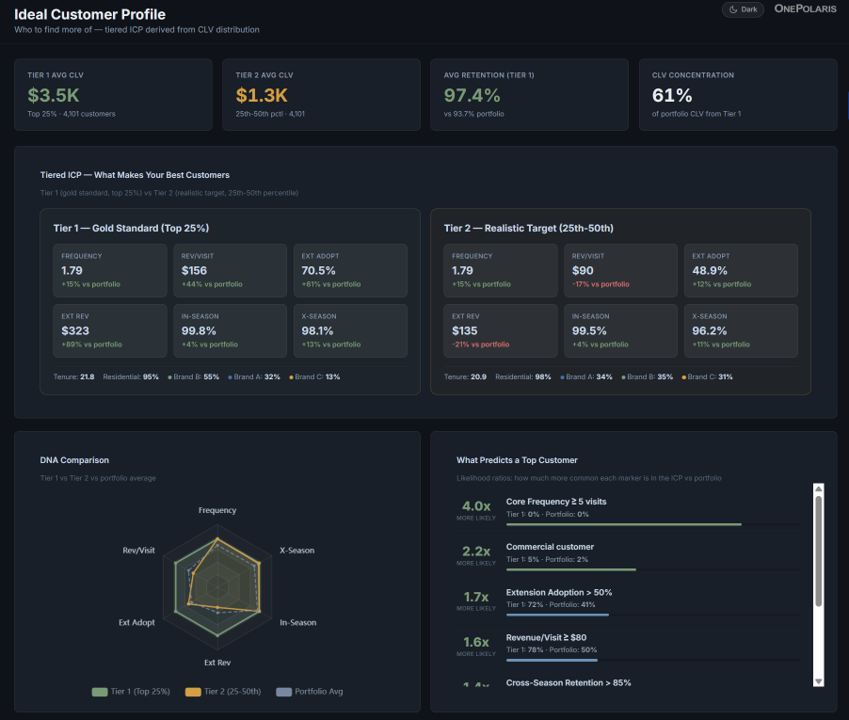Click the DNA Comparison radar chart
Screen dimensions: 849x720
click(x=218, y=585)
